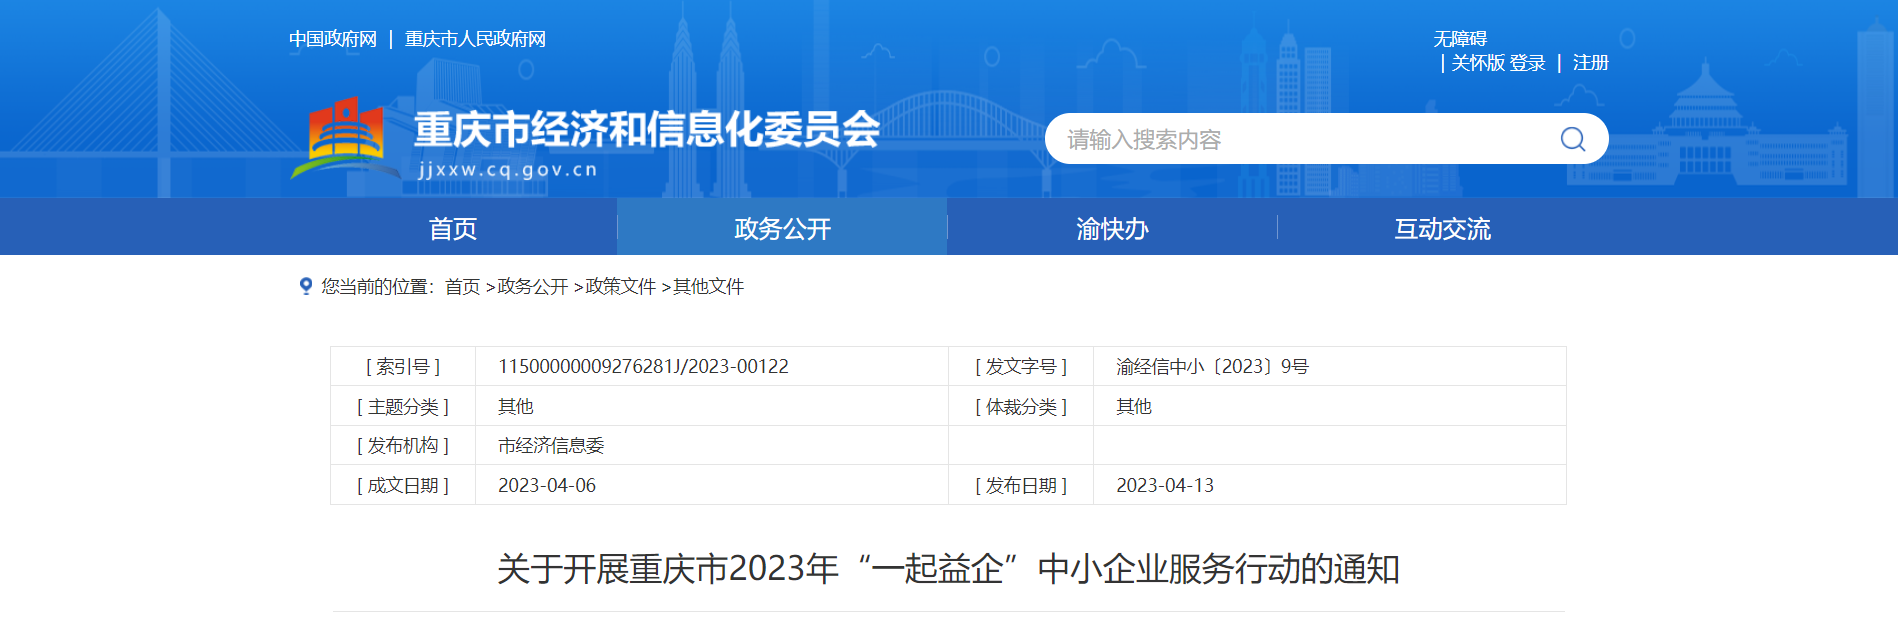
Task: Select 政务公开 in the breadcrumb path
Action: click(532, 287)
